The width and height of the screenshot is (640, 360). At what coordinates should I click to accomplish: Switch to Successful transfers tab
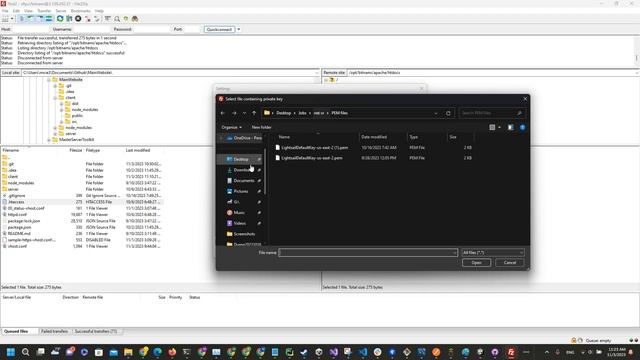(x=96, y=331)
